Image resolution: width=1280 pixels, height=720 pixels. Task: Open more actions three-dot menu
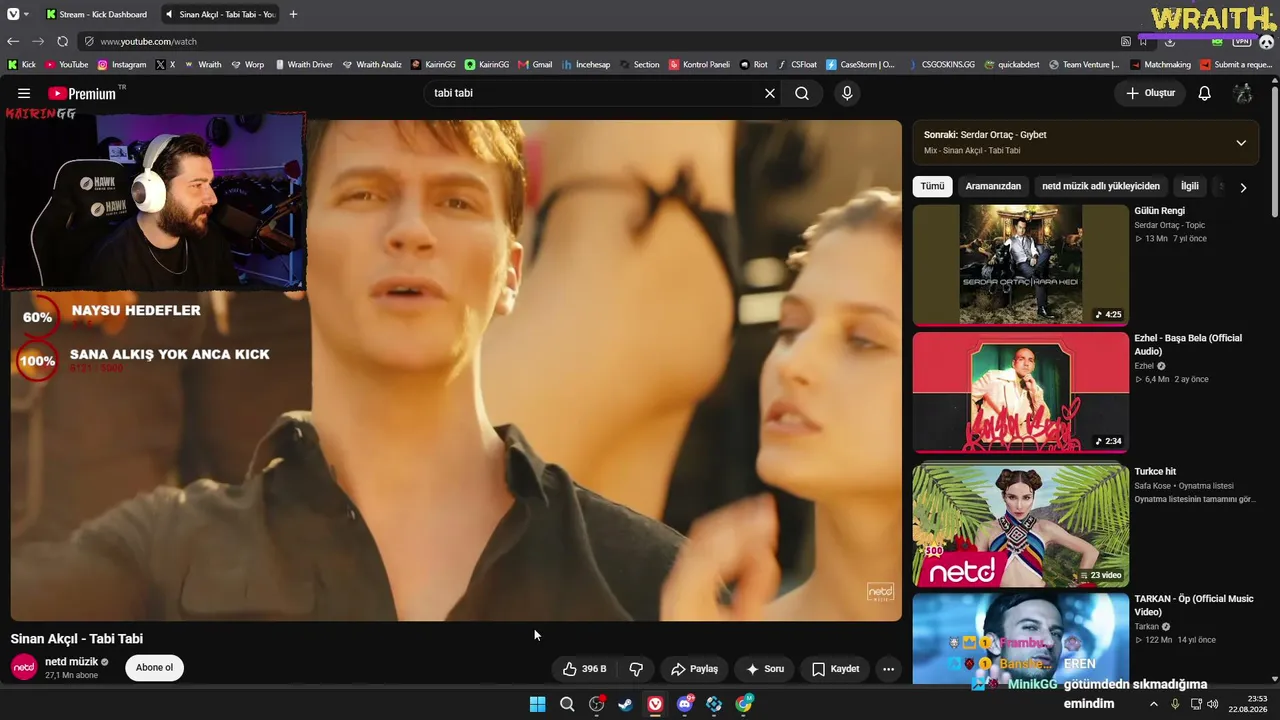(888, 669)
